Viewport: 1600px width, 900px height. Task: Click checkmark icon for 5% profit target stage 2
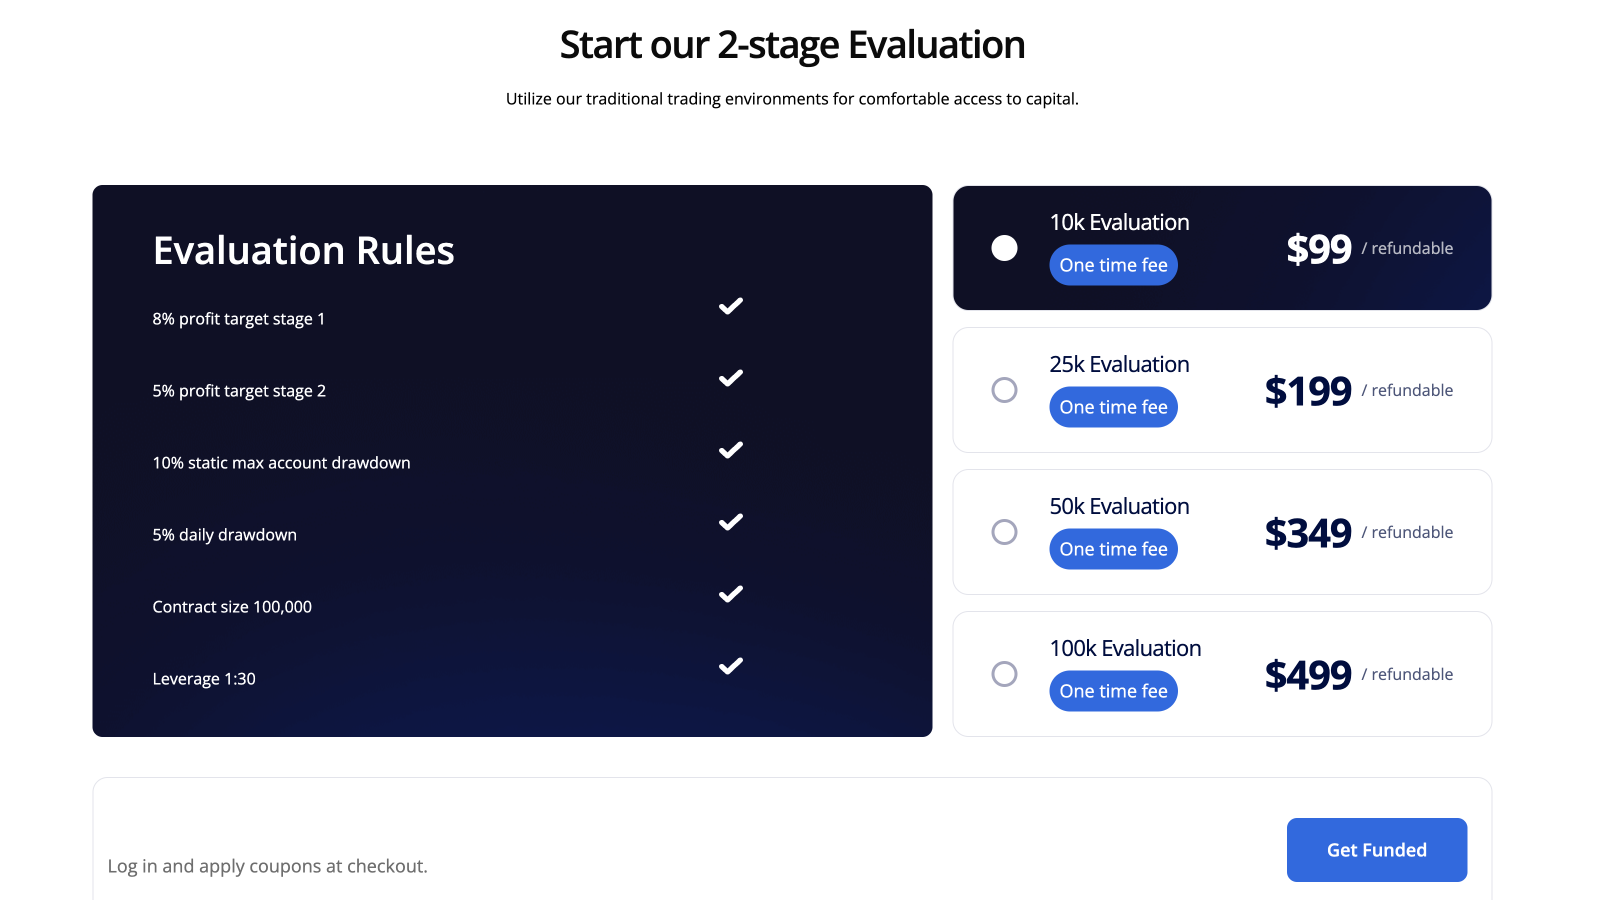pos(731,378)
